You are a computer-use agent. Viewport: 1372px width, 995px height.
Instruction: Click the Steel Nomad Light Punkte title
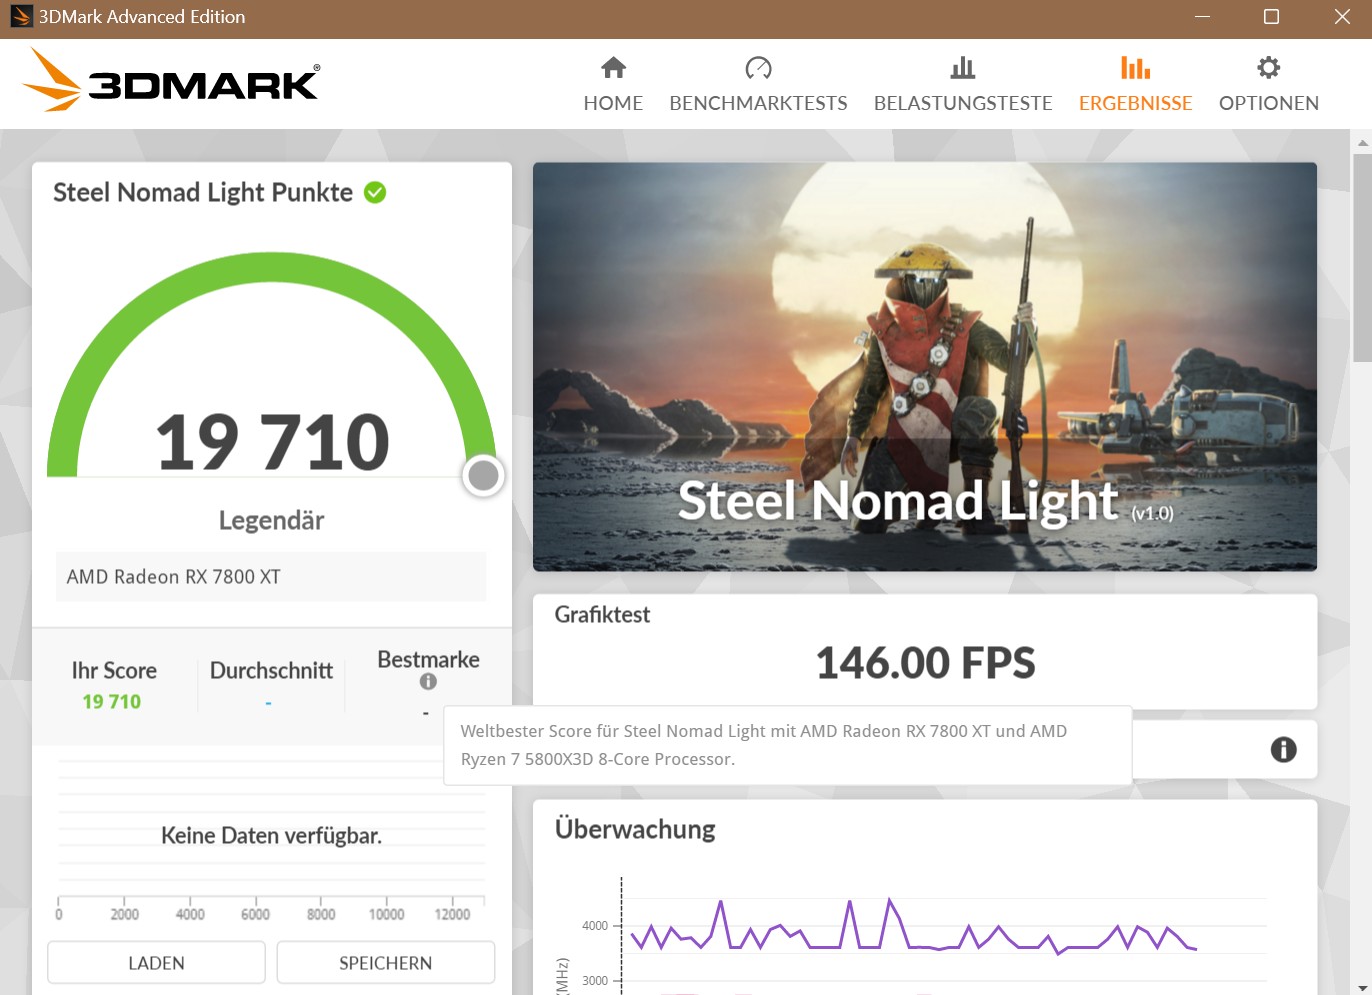click(x=203, y=192)
